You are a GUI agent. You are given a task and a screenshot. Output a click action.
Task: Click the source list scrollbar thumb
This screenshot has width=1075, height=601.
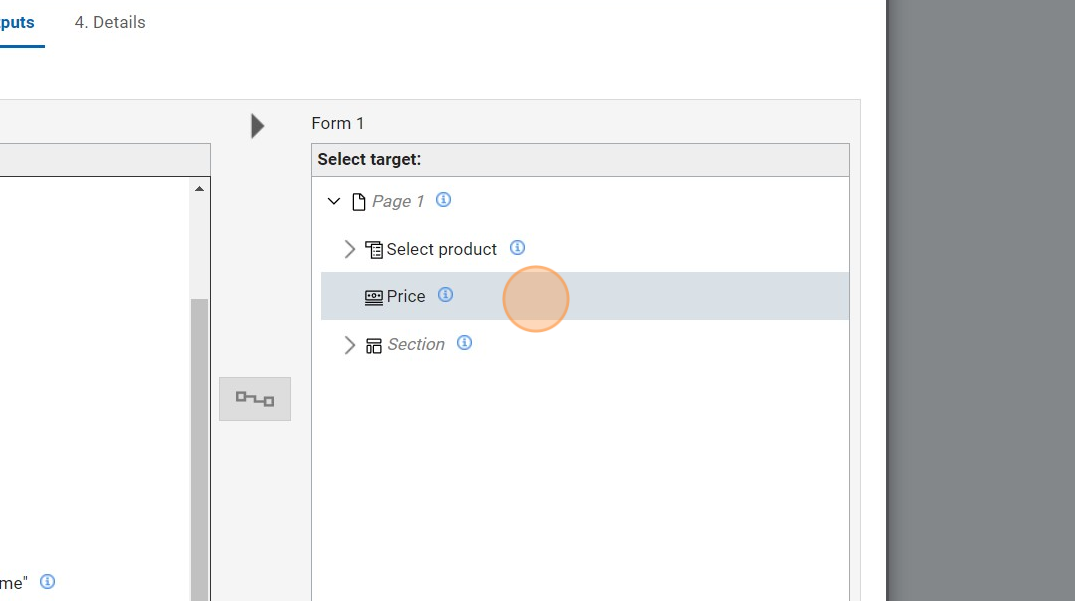click(x=199, y=450)
